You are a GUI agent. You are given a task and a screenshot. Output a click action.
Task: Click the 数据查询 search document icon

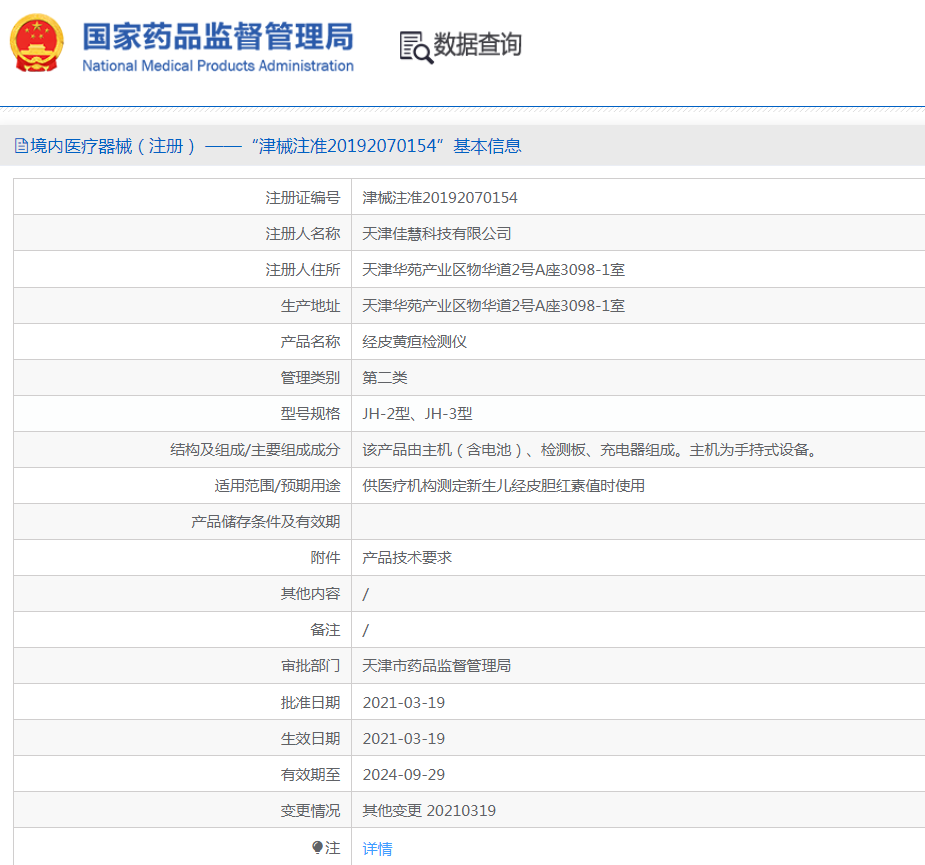pos(416,47)
